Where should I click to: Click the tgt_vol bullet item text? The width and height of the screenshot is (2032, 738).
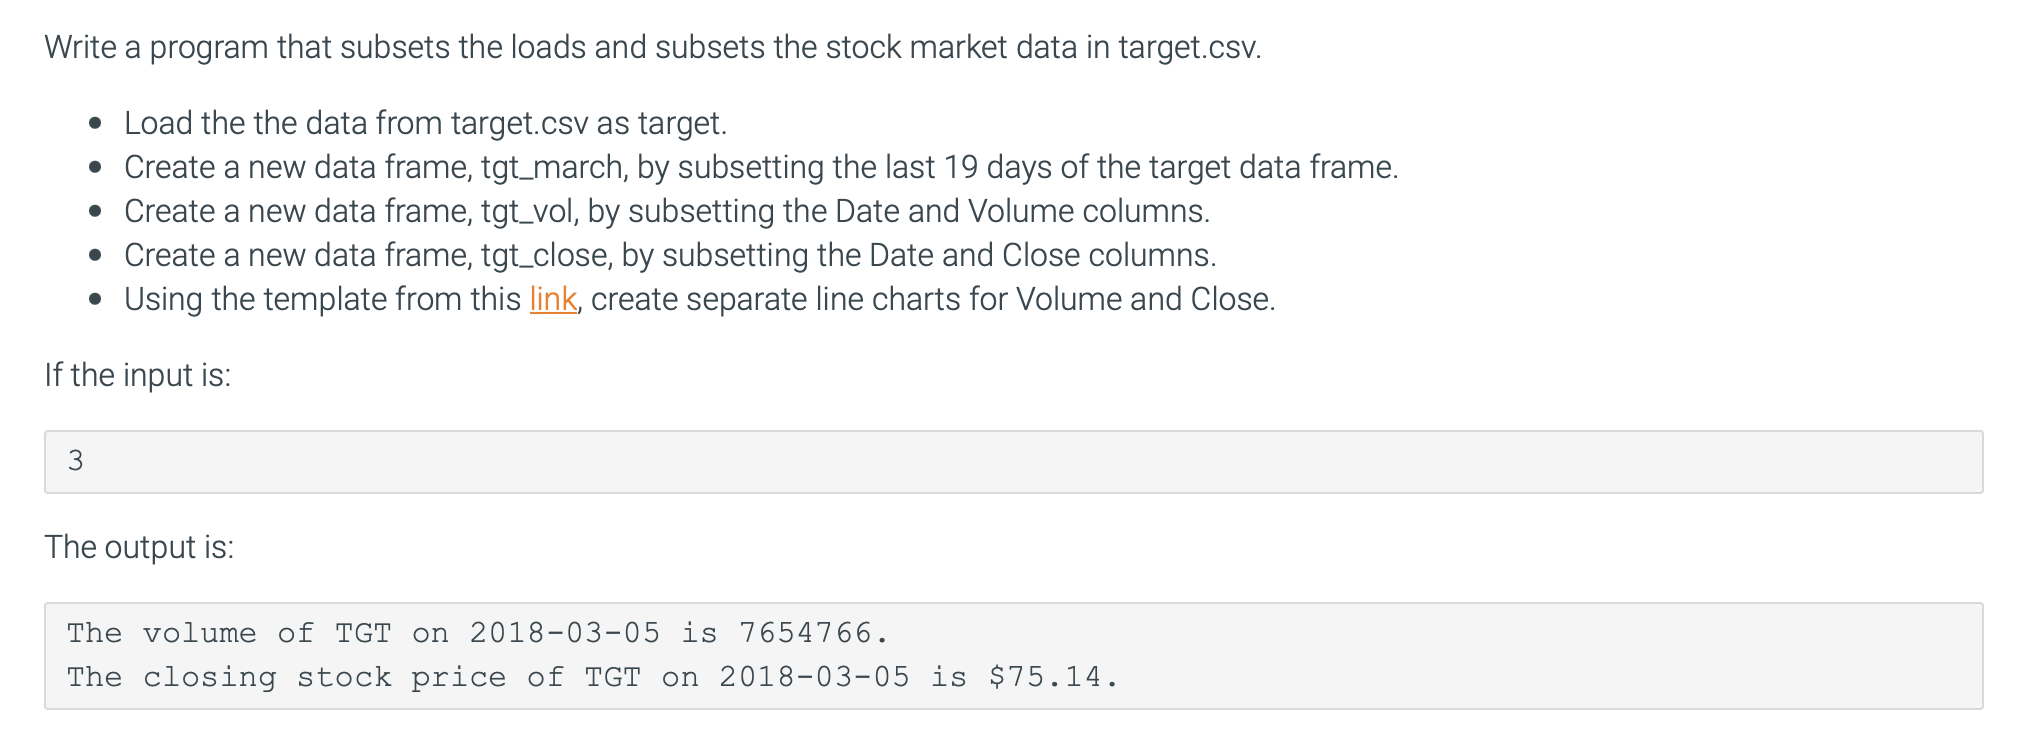(x=667, y=211)
